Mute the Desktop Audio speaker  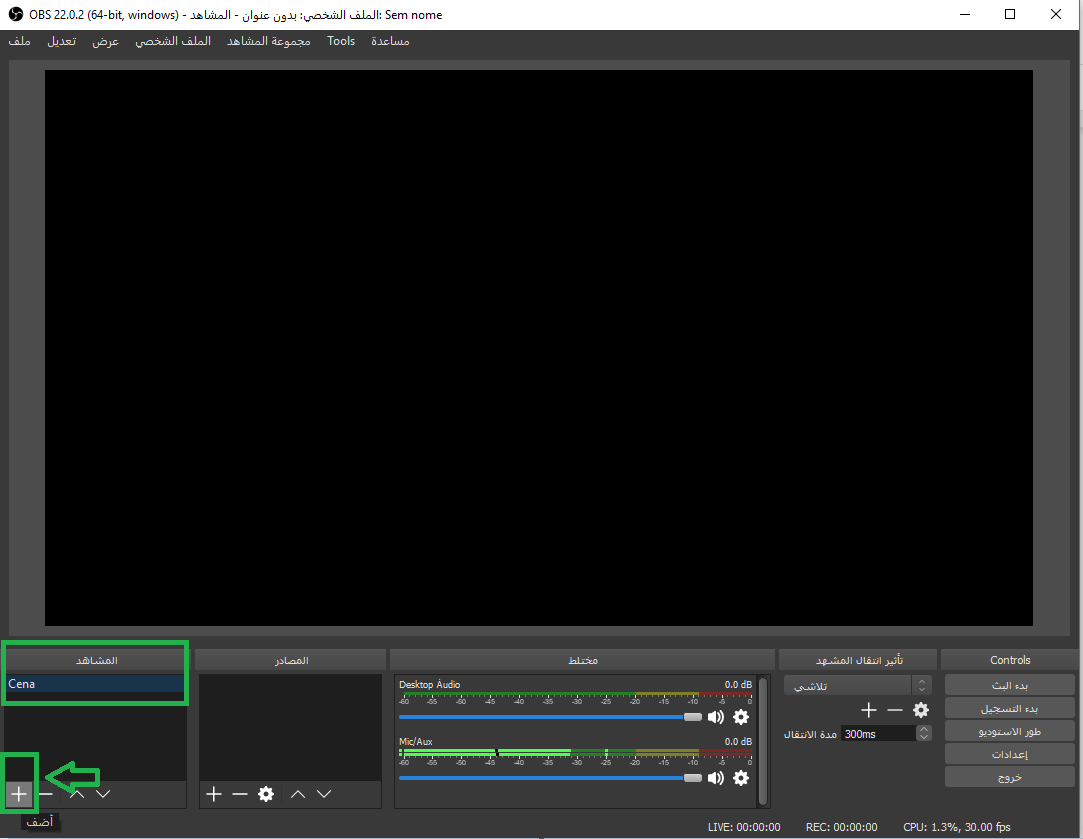716,717
